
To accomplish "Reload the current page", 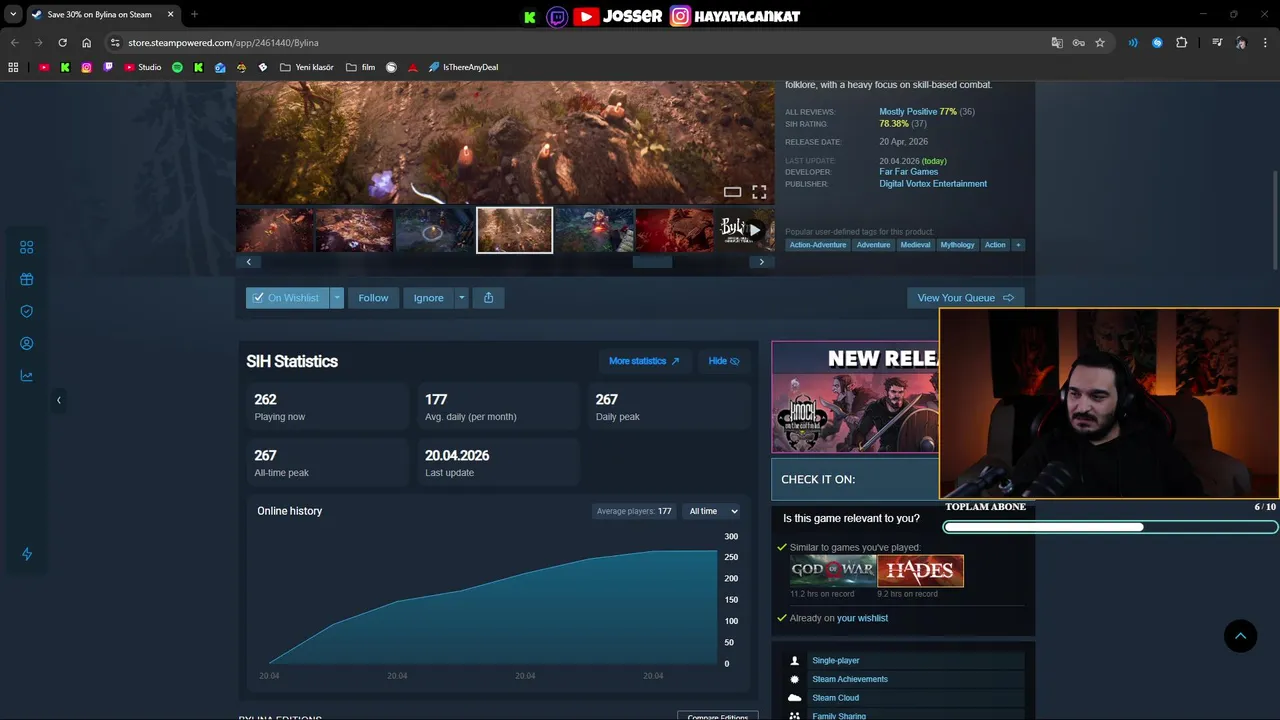I will pyautogui.click(x=62, y=43).
